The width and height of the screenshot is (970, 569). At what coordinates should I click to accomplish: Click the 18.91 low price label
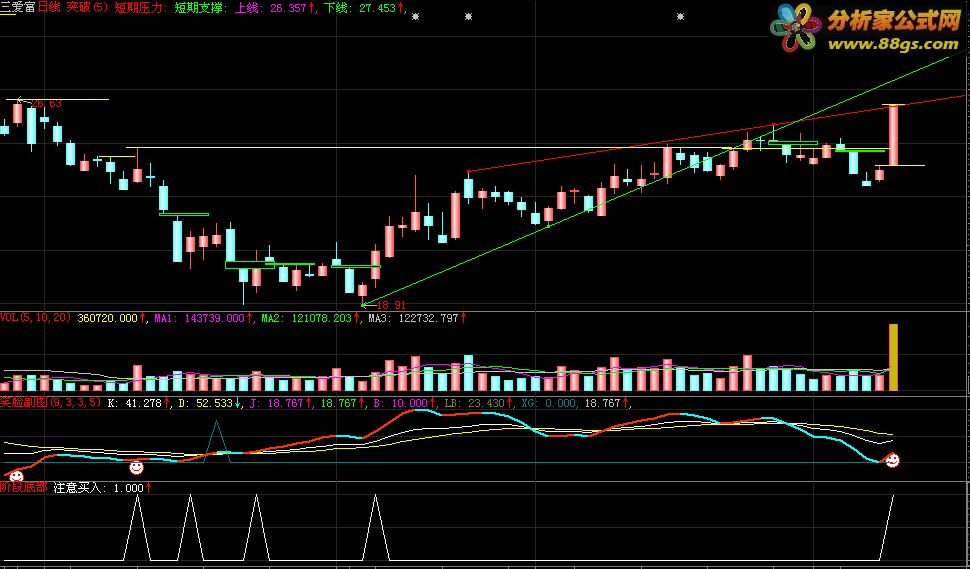[x=391, y=305]
